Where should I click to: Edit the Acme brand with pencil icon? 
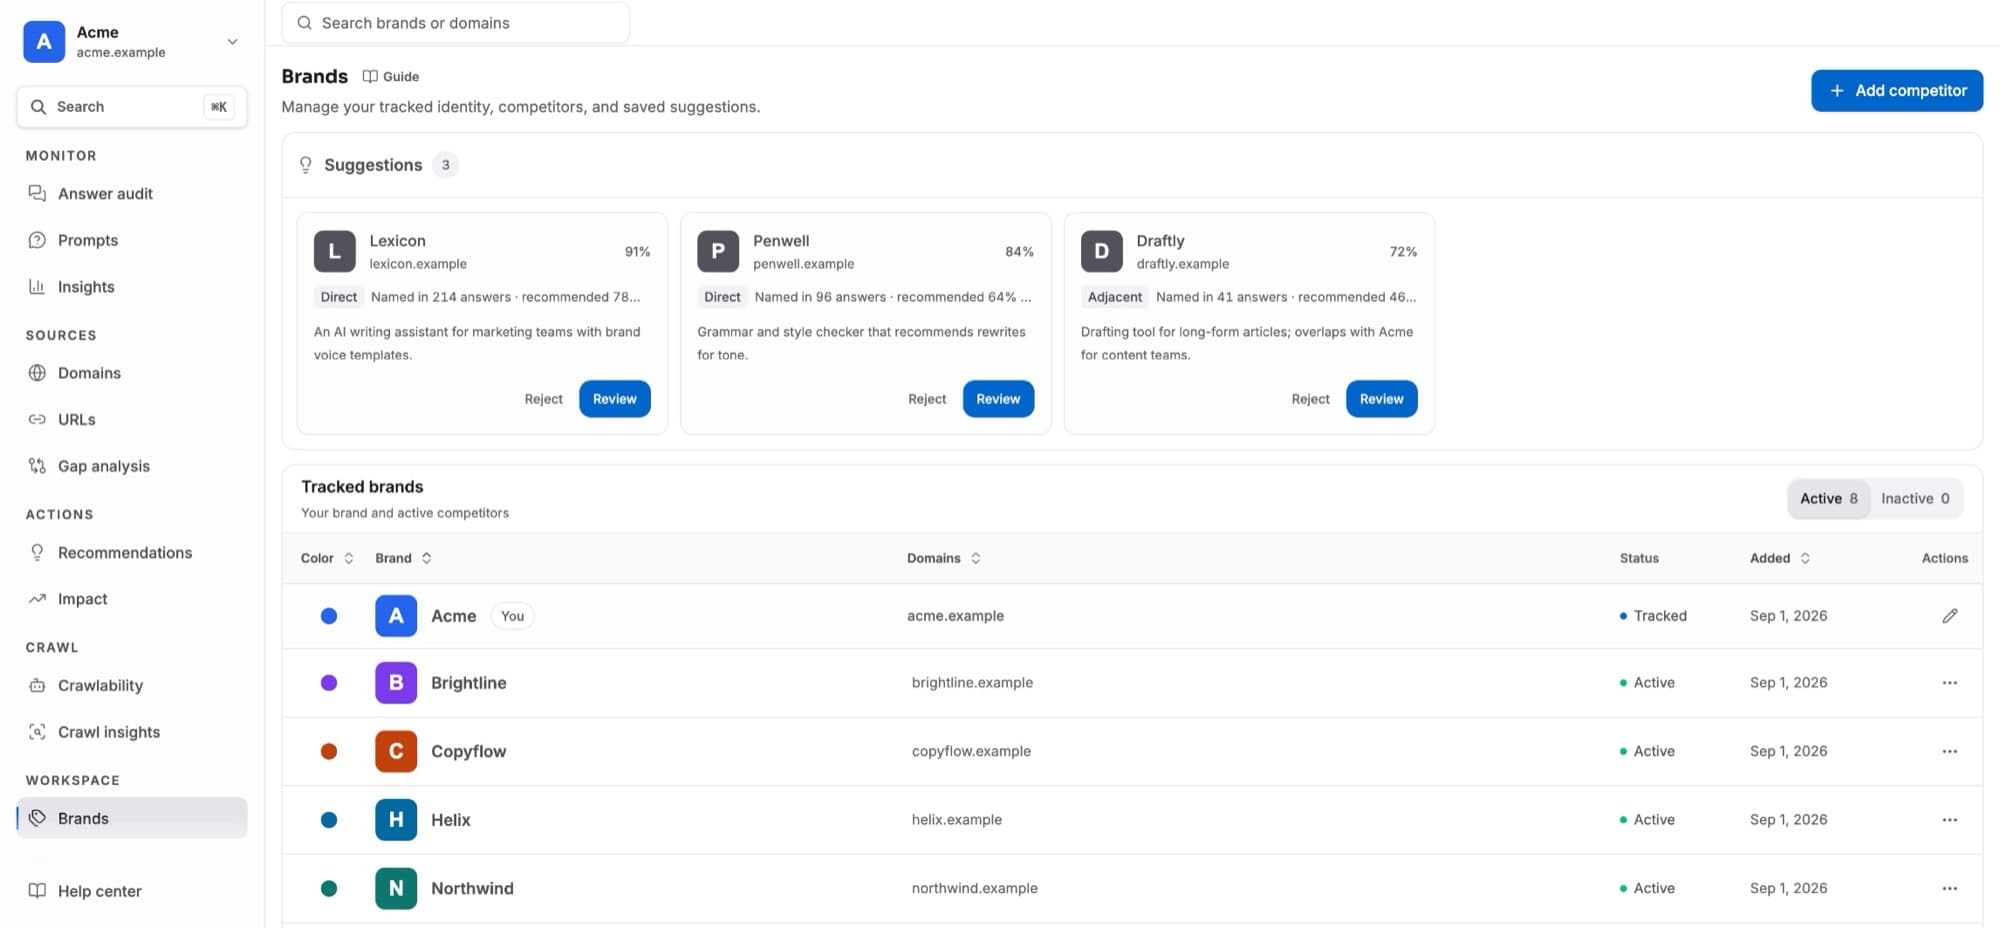tap(1949, 616)
